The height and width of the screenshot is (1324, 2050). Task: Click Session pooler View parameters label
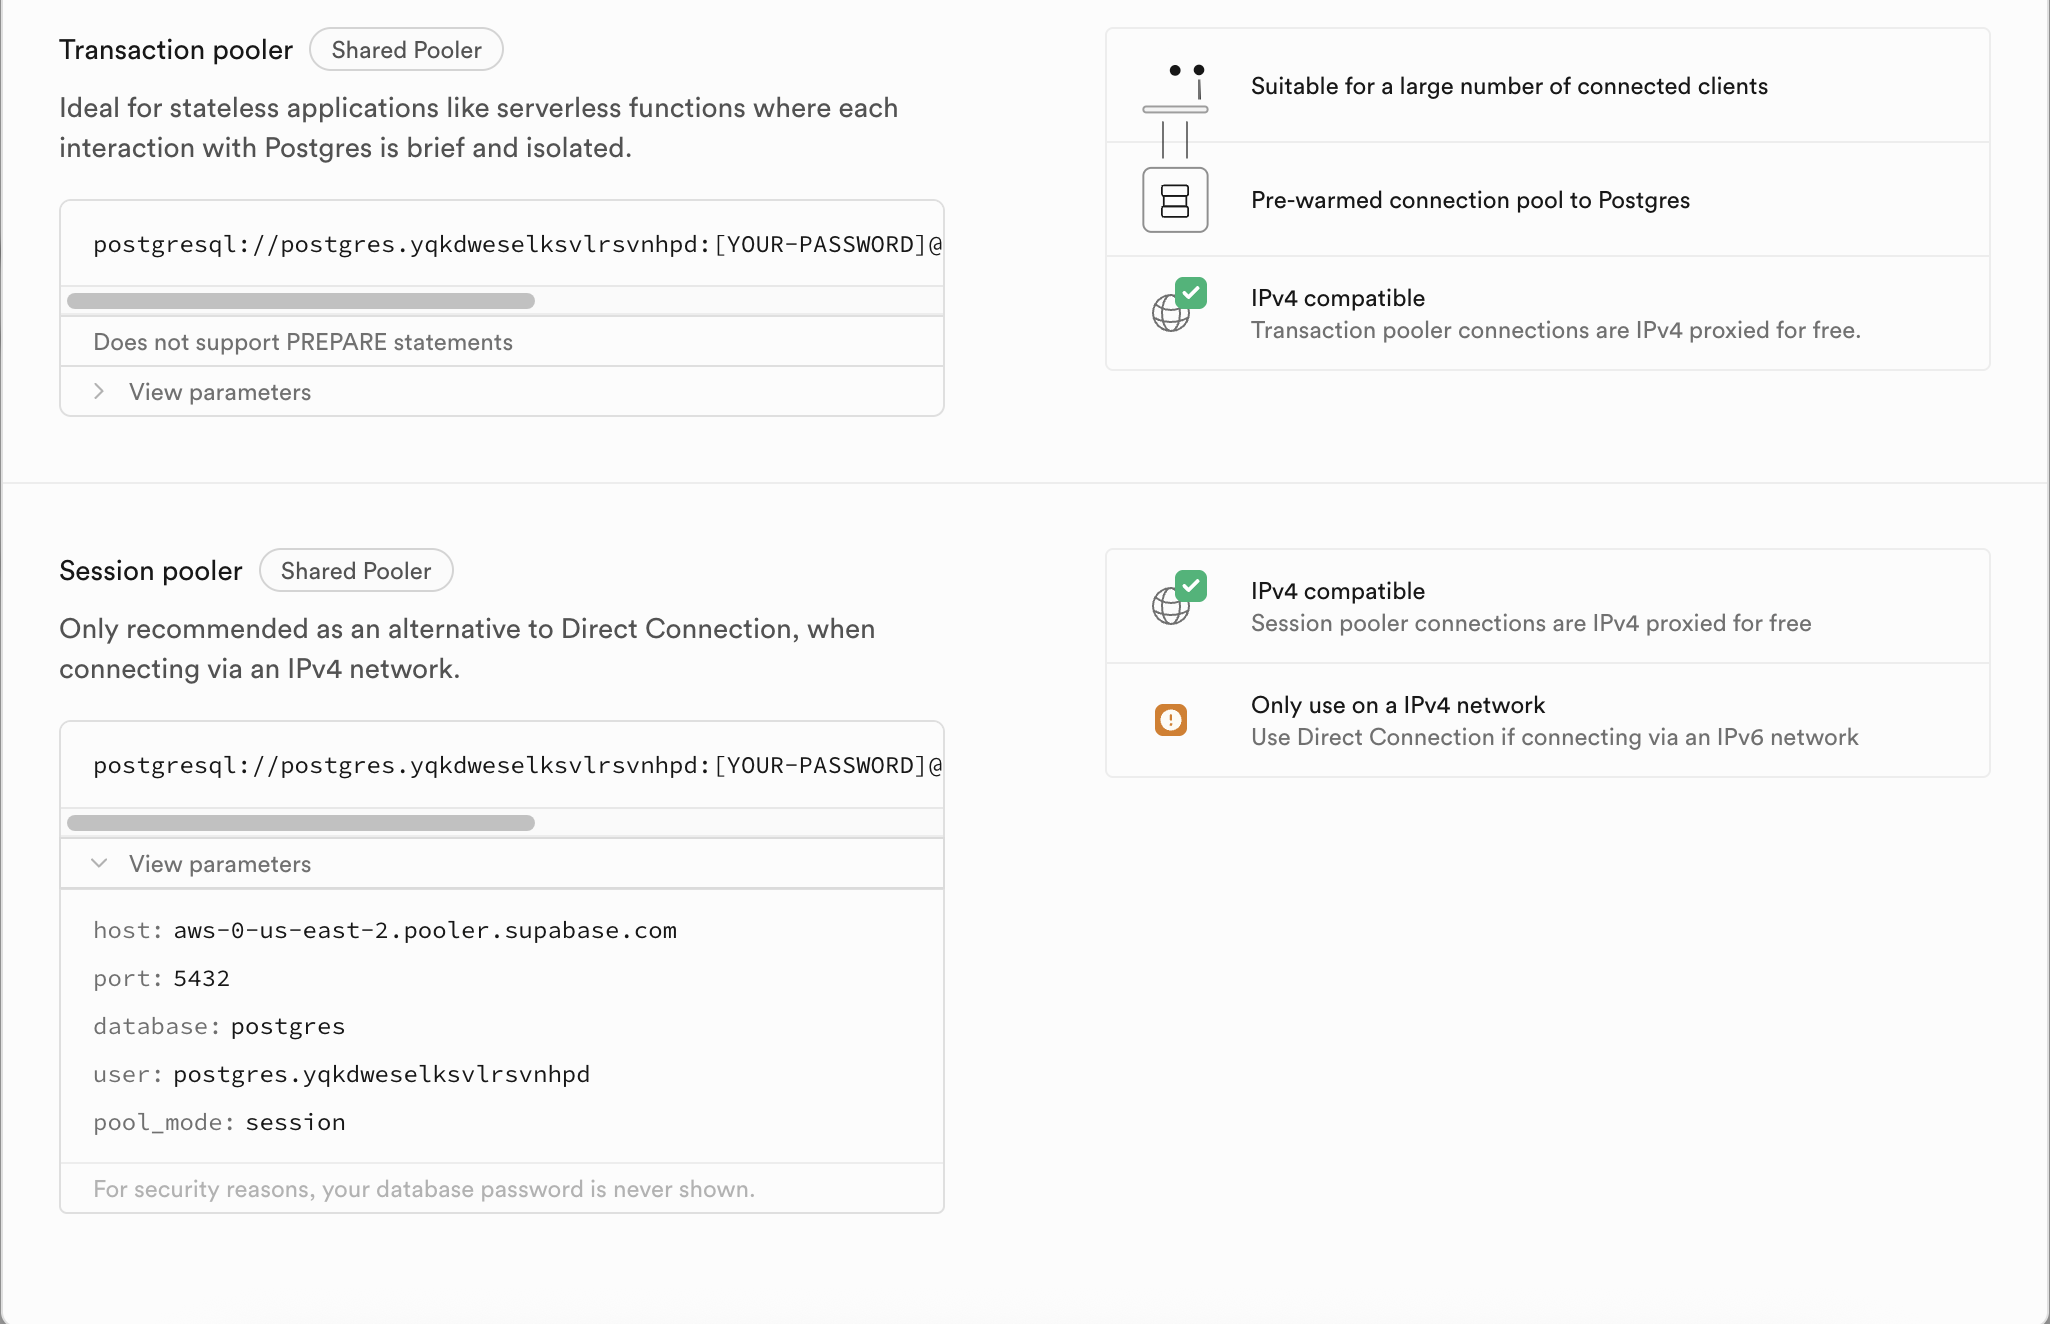tap(220, 864)
